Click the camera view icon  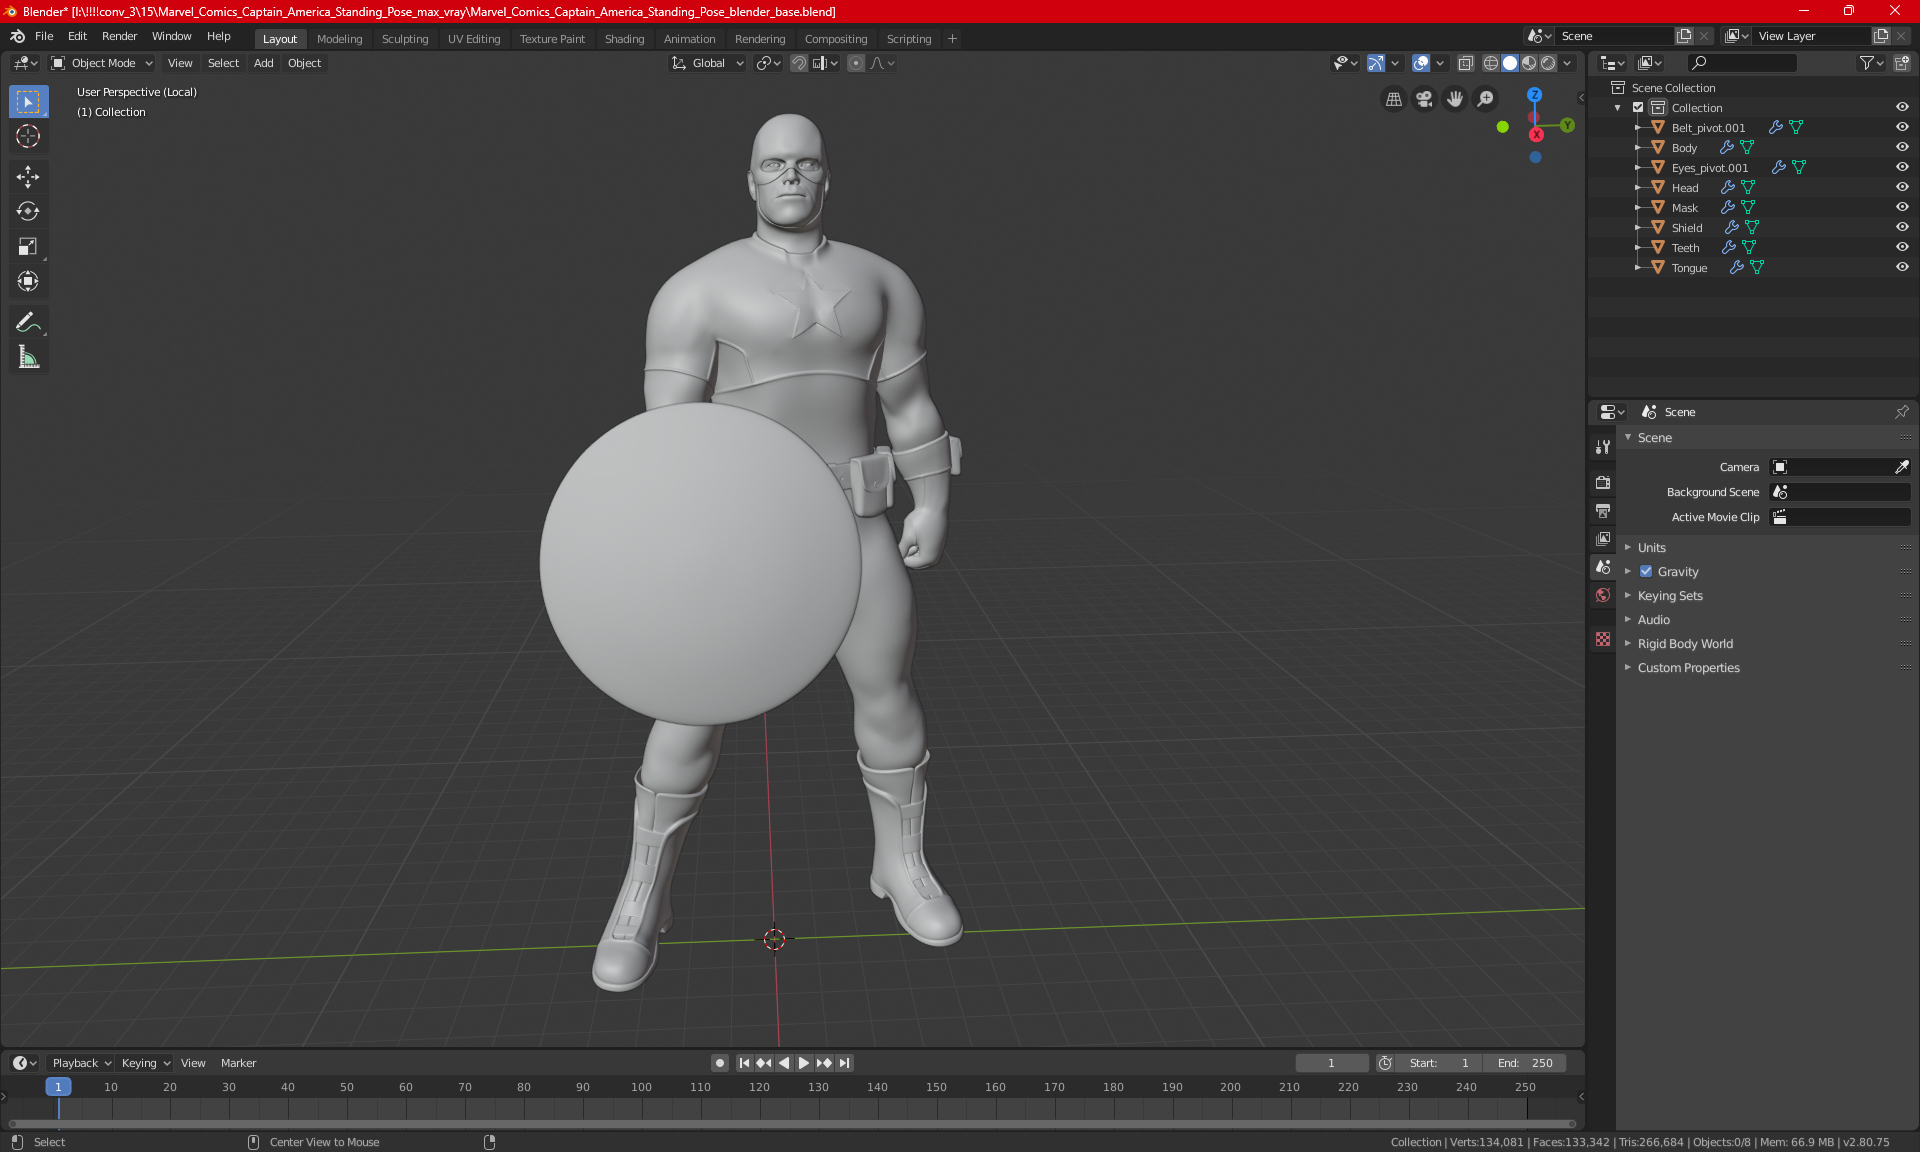1424,99
